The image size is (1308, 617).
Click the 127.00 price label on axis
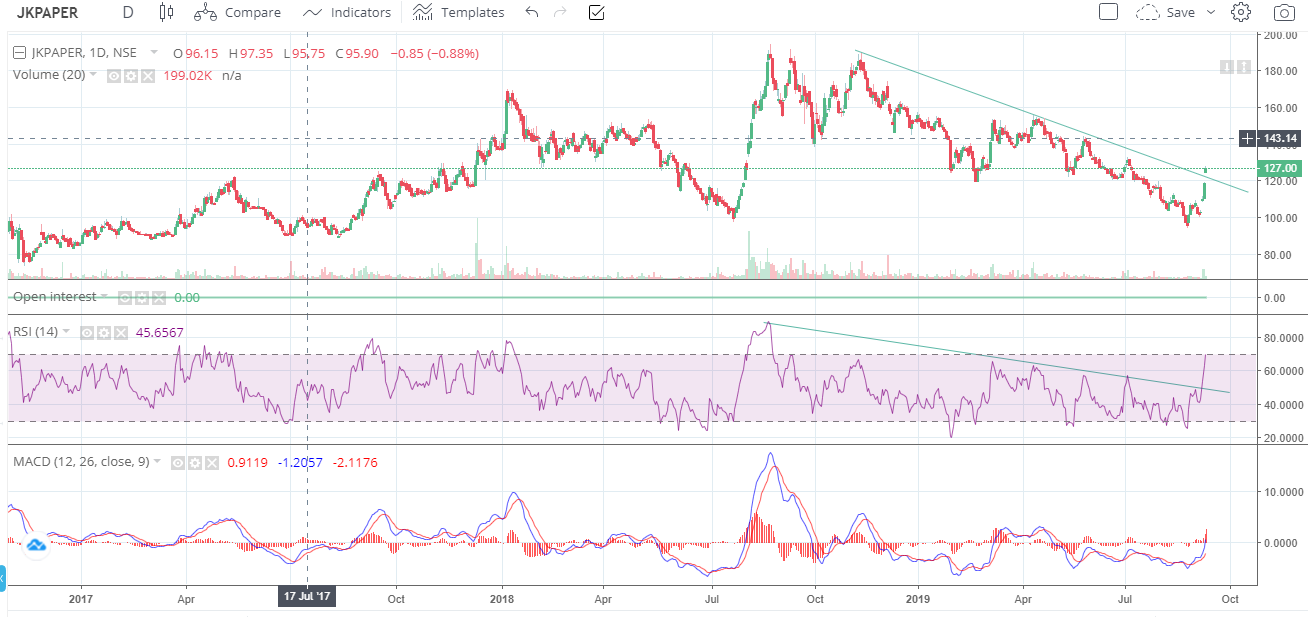pyautogui.click(x=1279, y=168)
